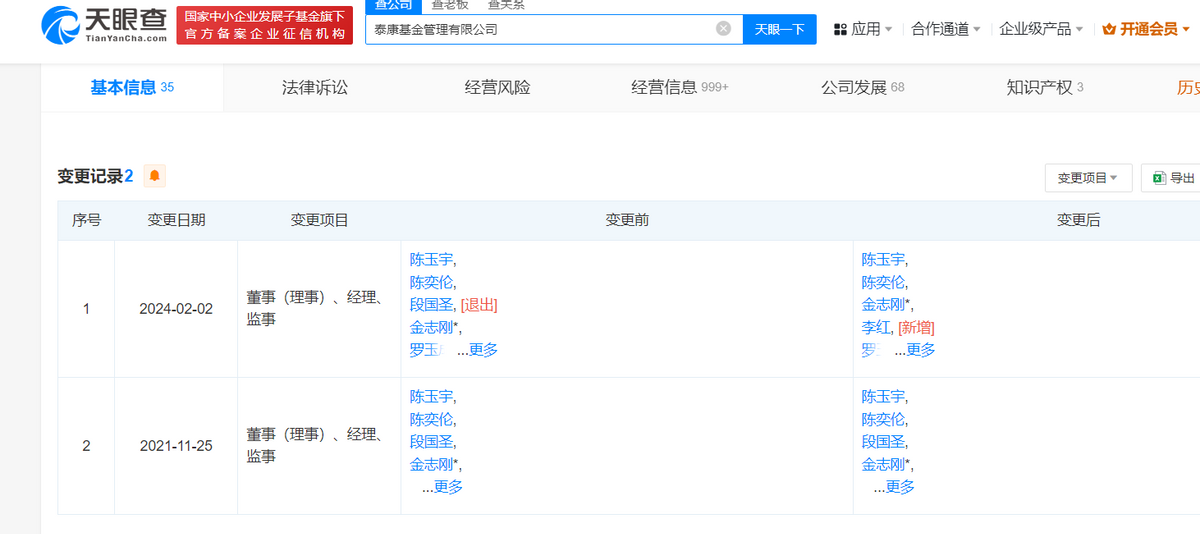Viewport: 1200px width, 534px height.
Task: Click row 1 董事（理事）、经理、监事 cell
Action: click(x=317, y=309)
